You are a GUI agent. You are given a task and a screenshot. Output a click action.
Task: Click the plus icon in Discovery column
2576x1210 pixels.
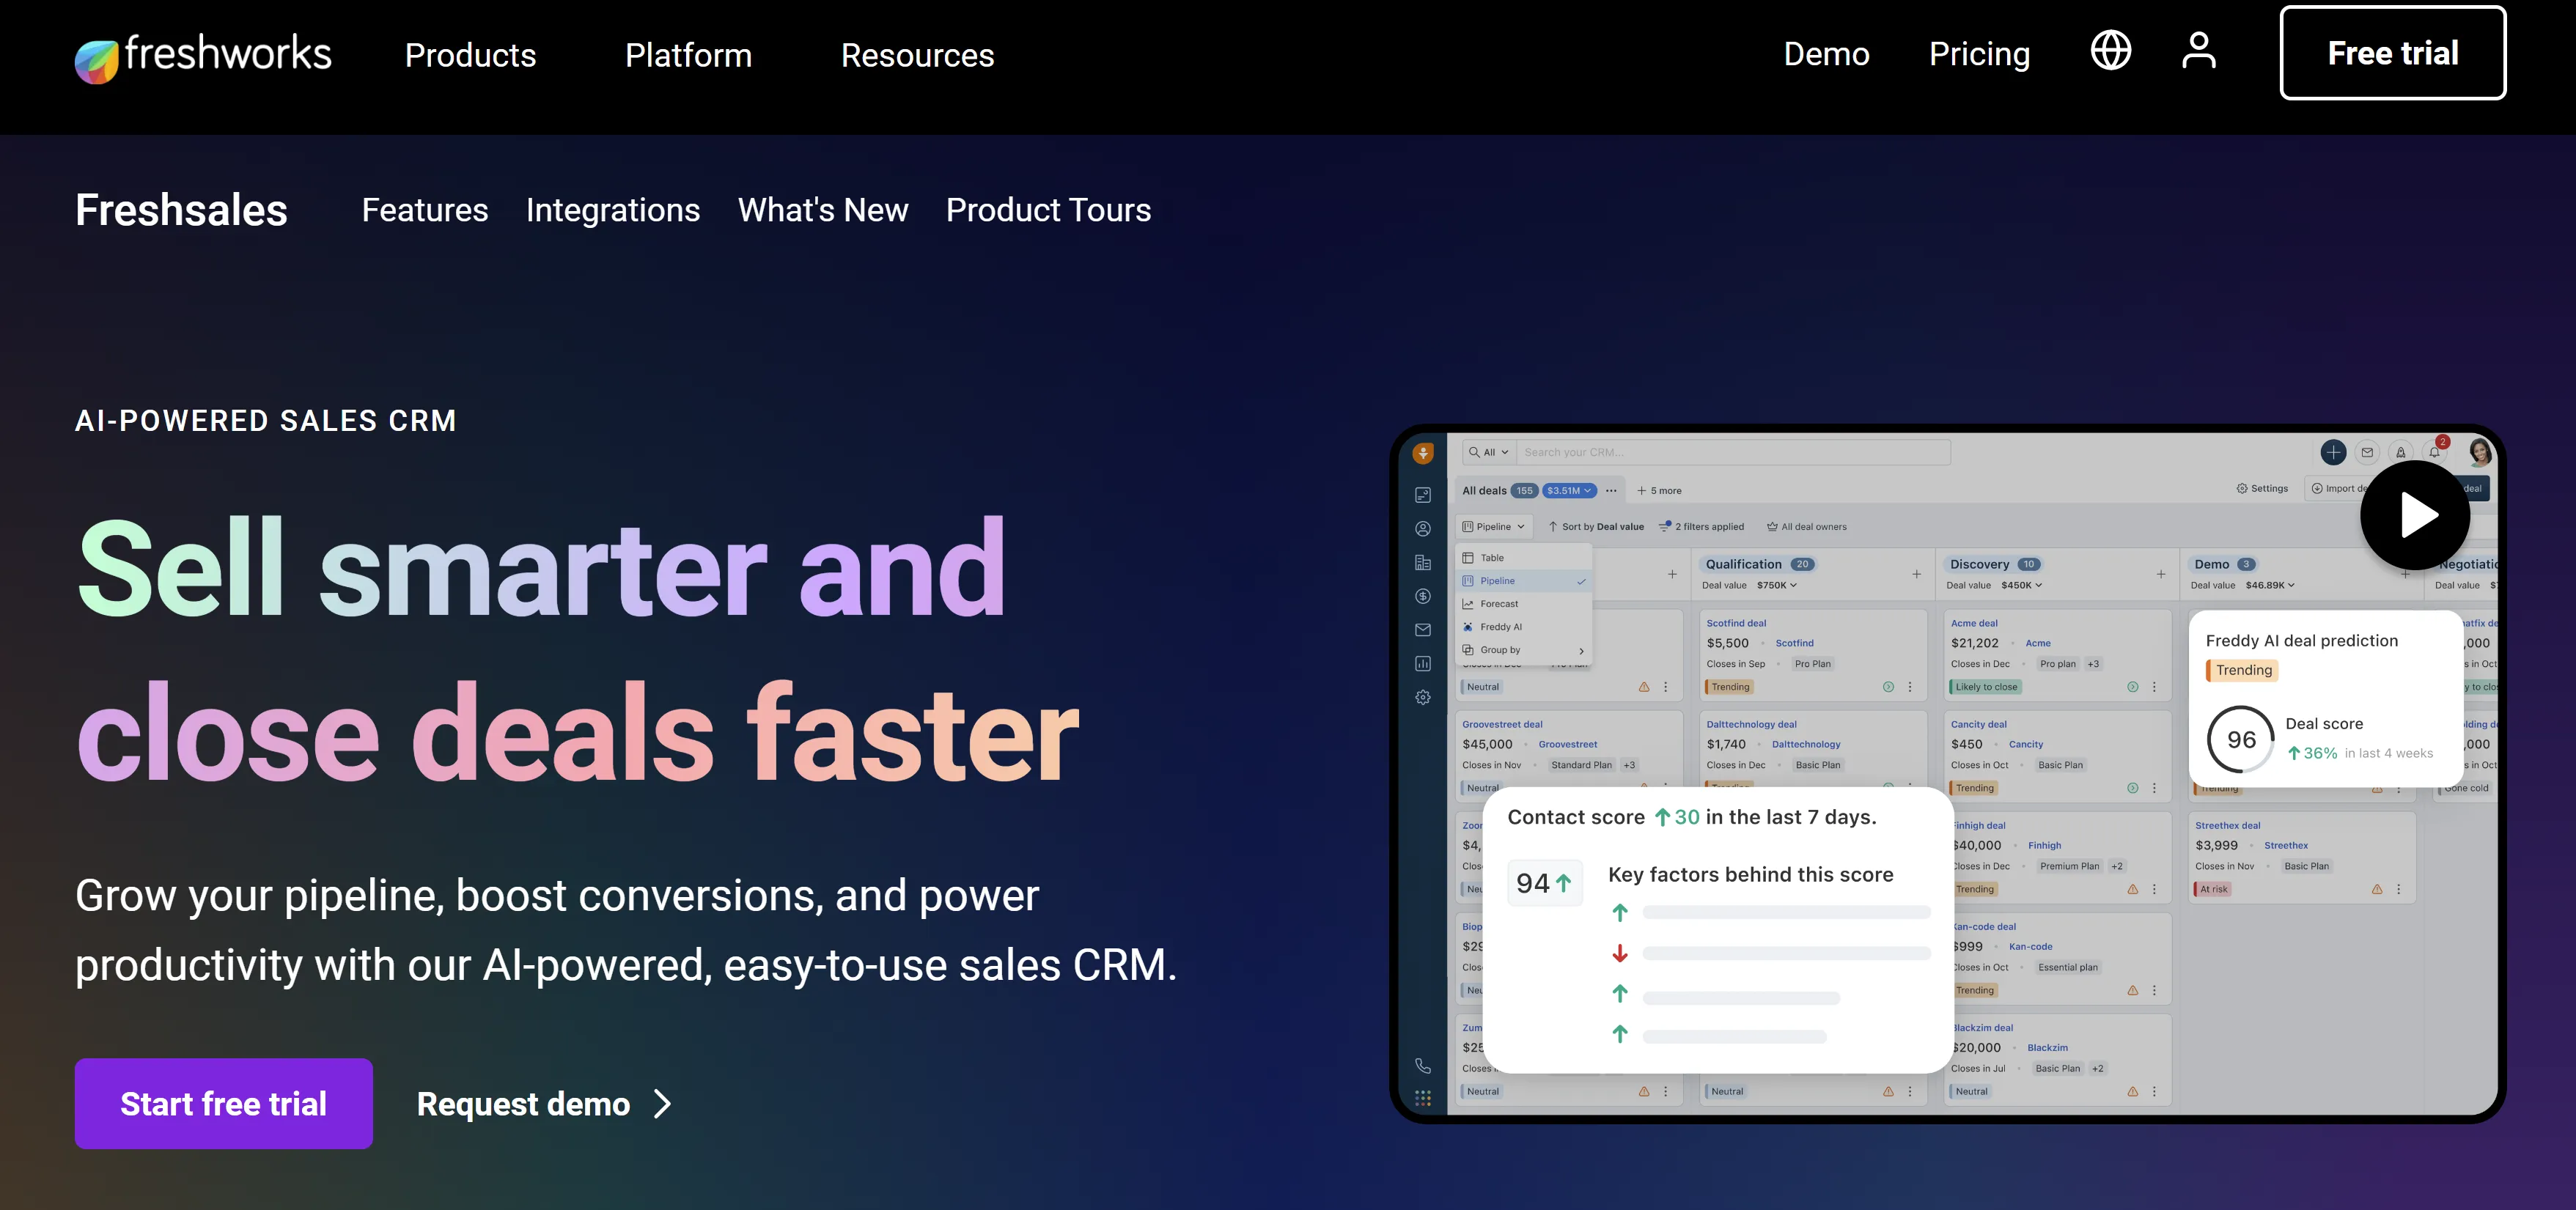pos(2161,574)
